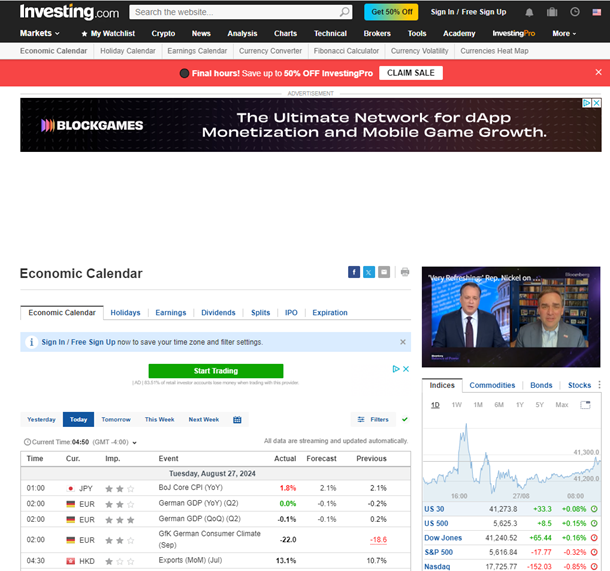The height and width of the screenshot is (571, 610).
Task: Switch to the Dividends tab
Action: (218, 313)
